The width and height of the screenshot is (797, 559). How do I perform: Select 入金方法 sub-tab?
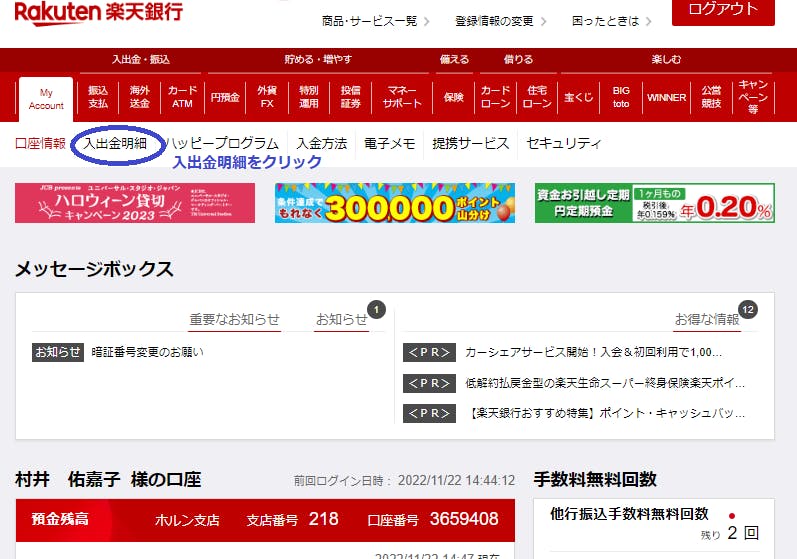(x=322, y=143)
